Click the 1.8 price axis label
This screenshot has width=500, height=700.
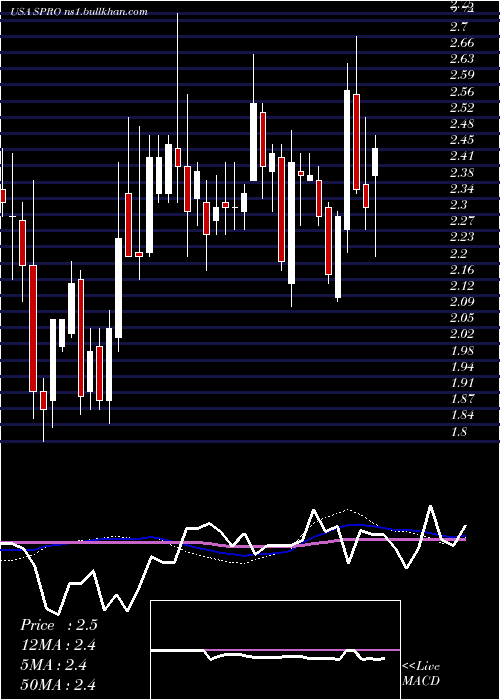458,432
